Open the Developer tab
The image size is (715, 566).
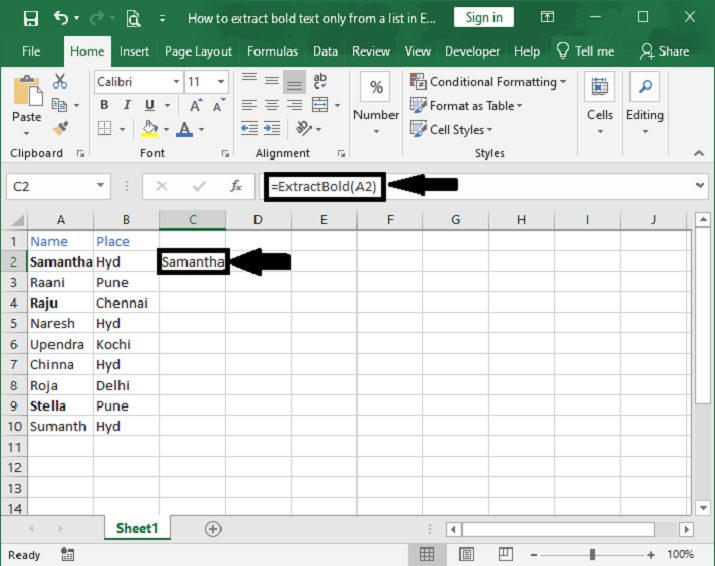(472, 51)
